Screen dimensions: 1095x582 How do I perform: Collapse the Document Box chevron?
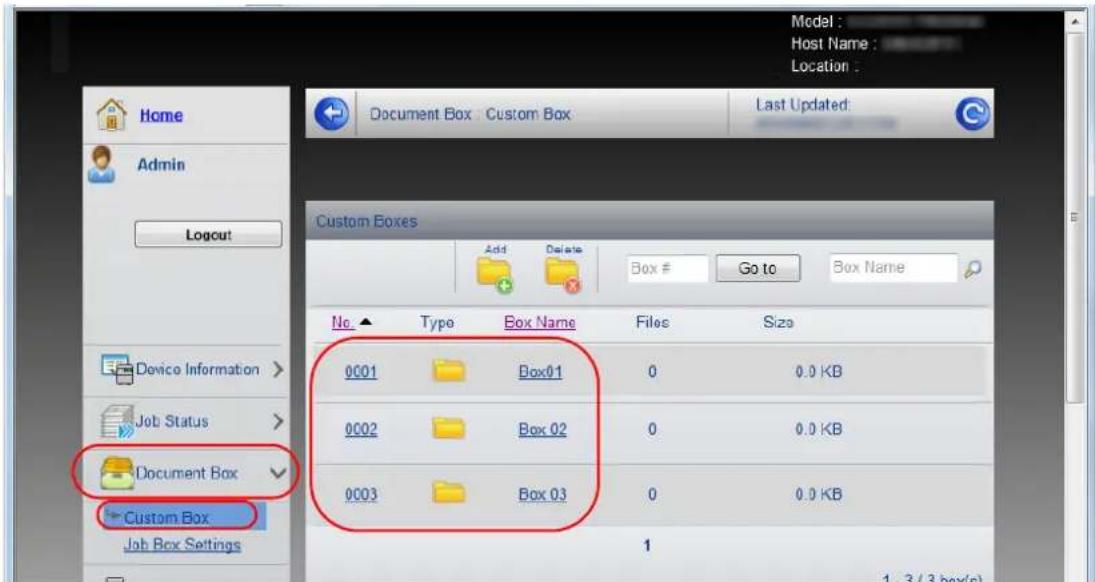(278, 473)
